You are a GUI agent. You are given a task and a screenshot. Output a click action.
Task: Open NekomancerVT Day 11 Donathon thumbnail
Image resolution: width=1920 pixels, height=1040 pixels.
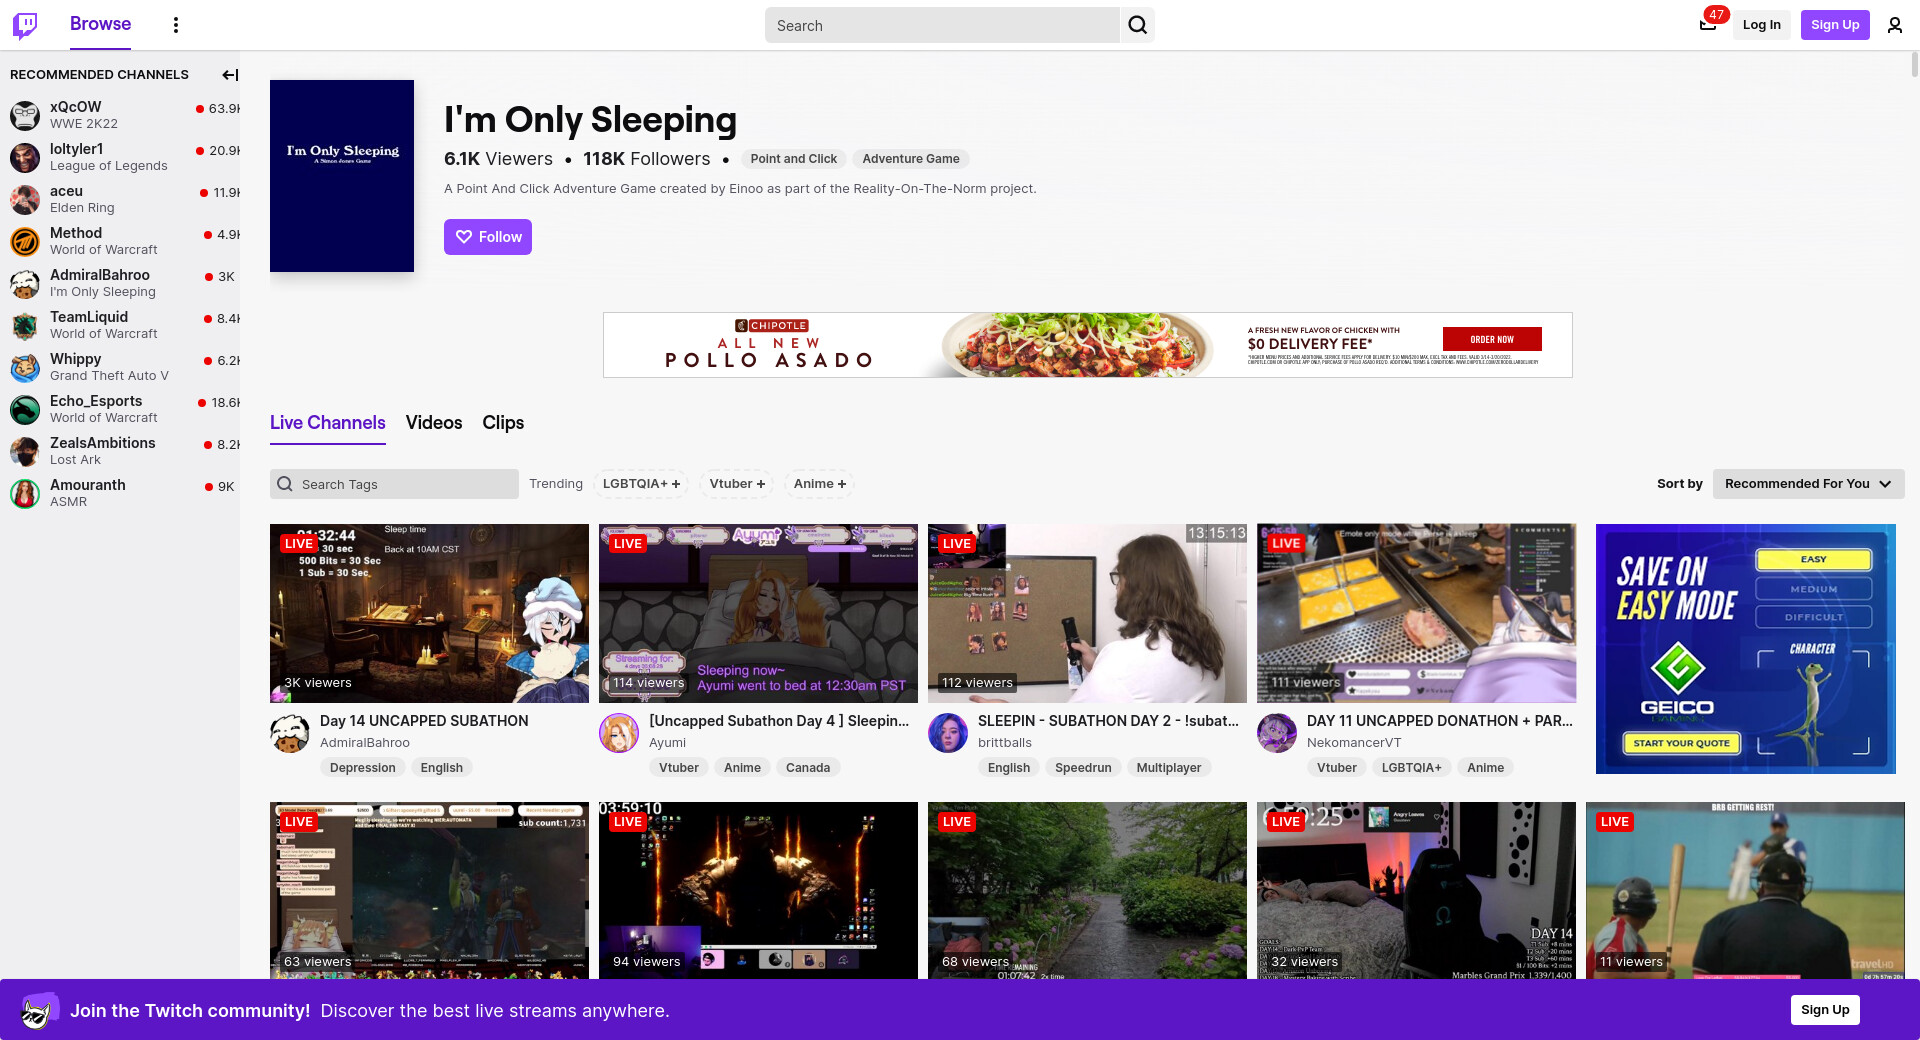pyautogui.click(x=1416, y=613)
